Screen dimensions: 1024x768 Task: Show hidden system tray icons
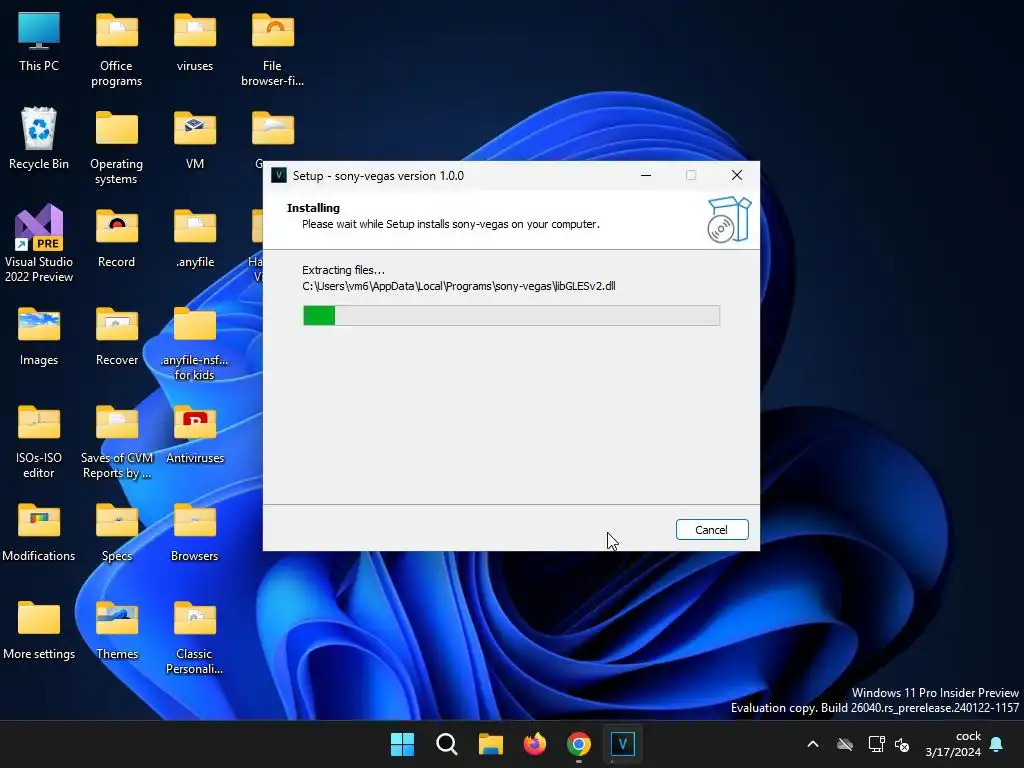click(813, 744)
